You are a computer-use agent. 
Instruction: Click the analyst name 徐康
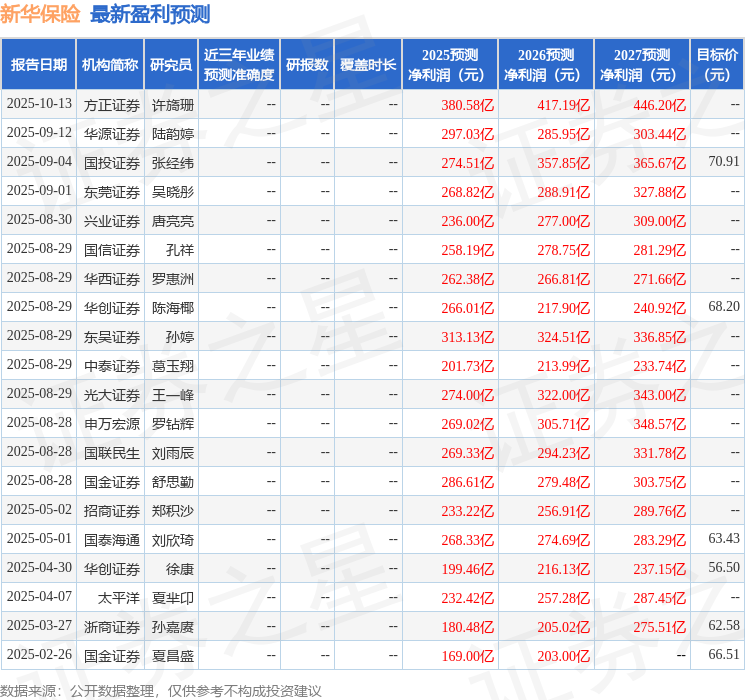(x=180, y=569)
